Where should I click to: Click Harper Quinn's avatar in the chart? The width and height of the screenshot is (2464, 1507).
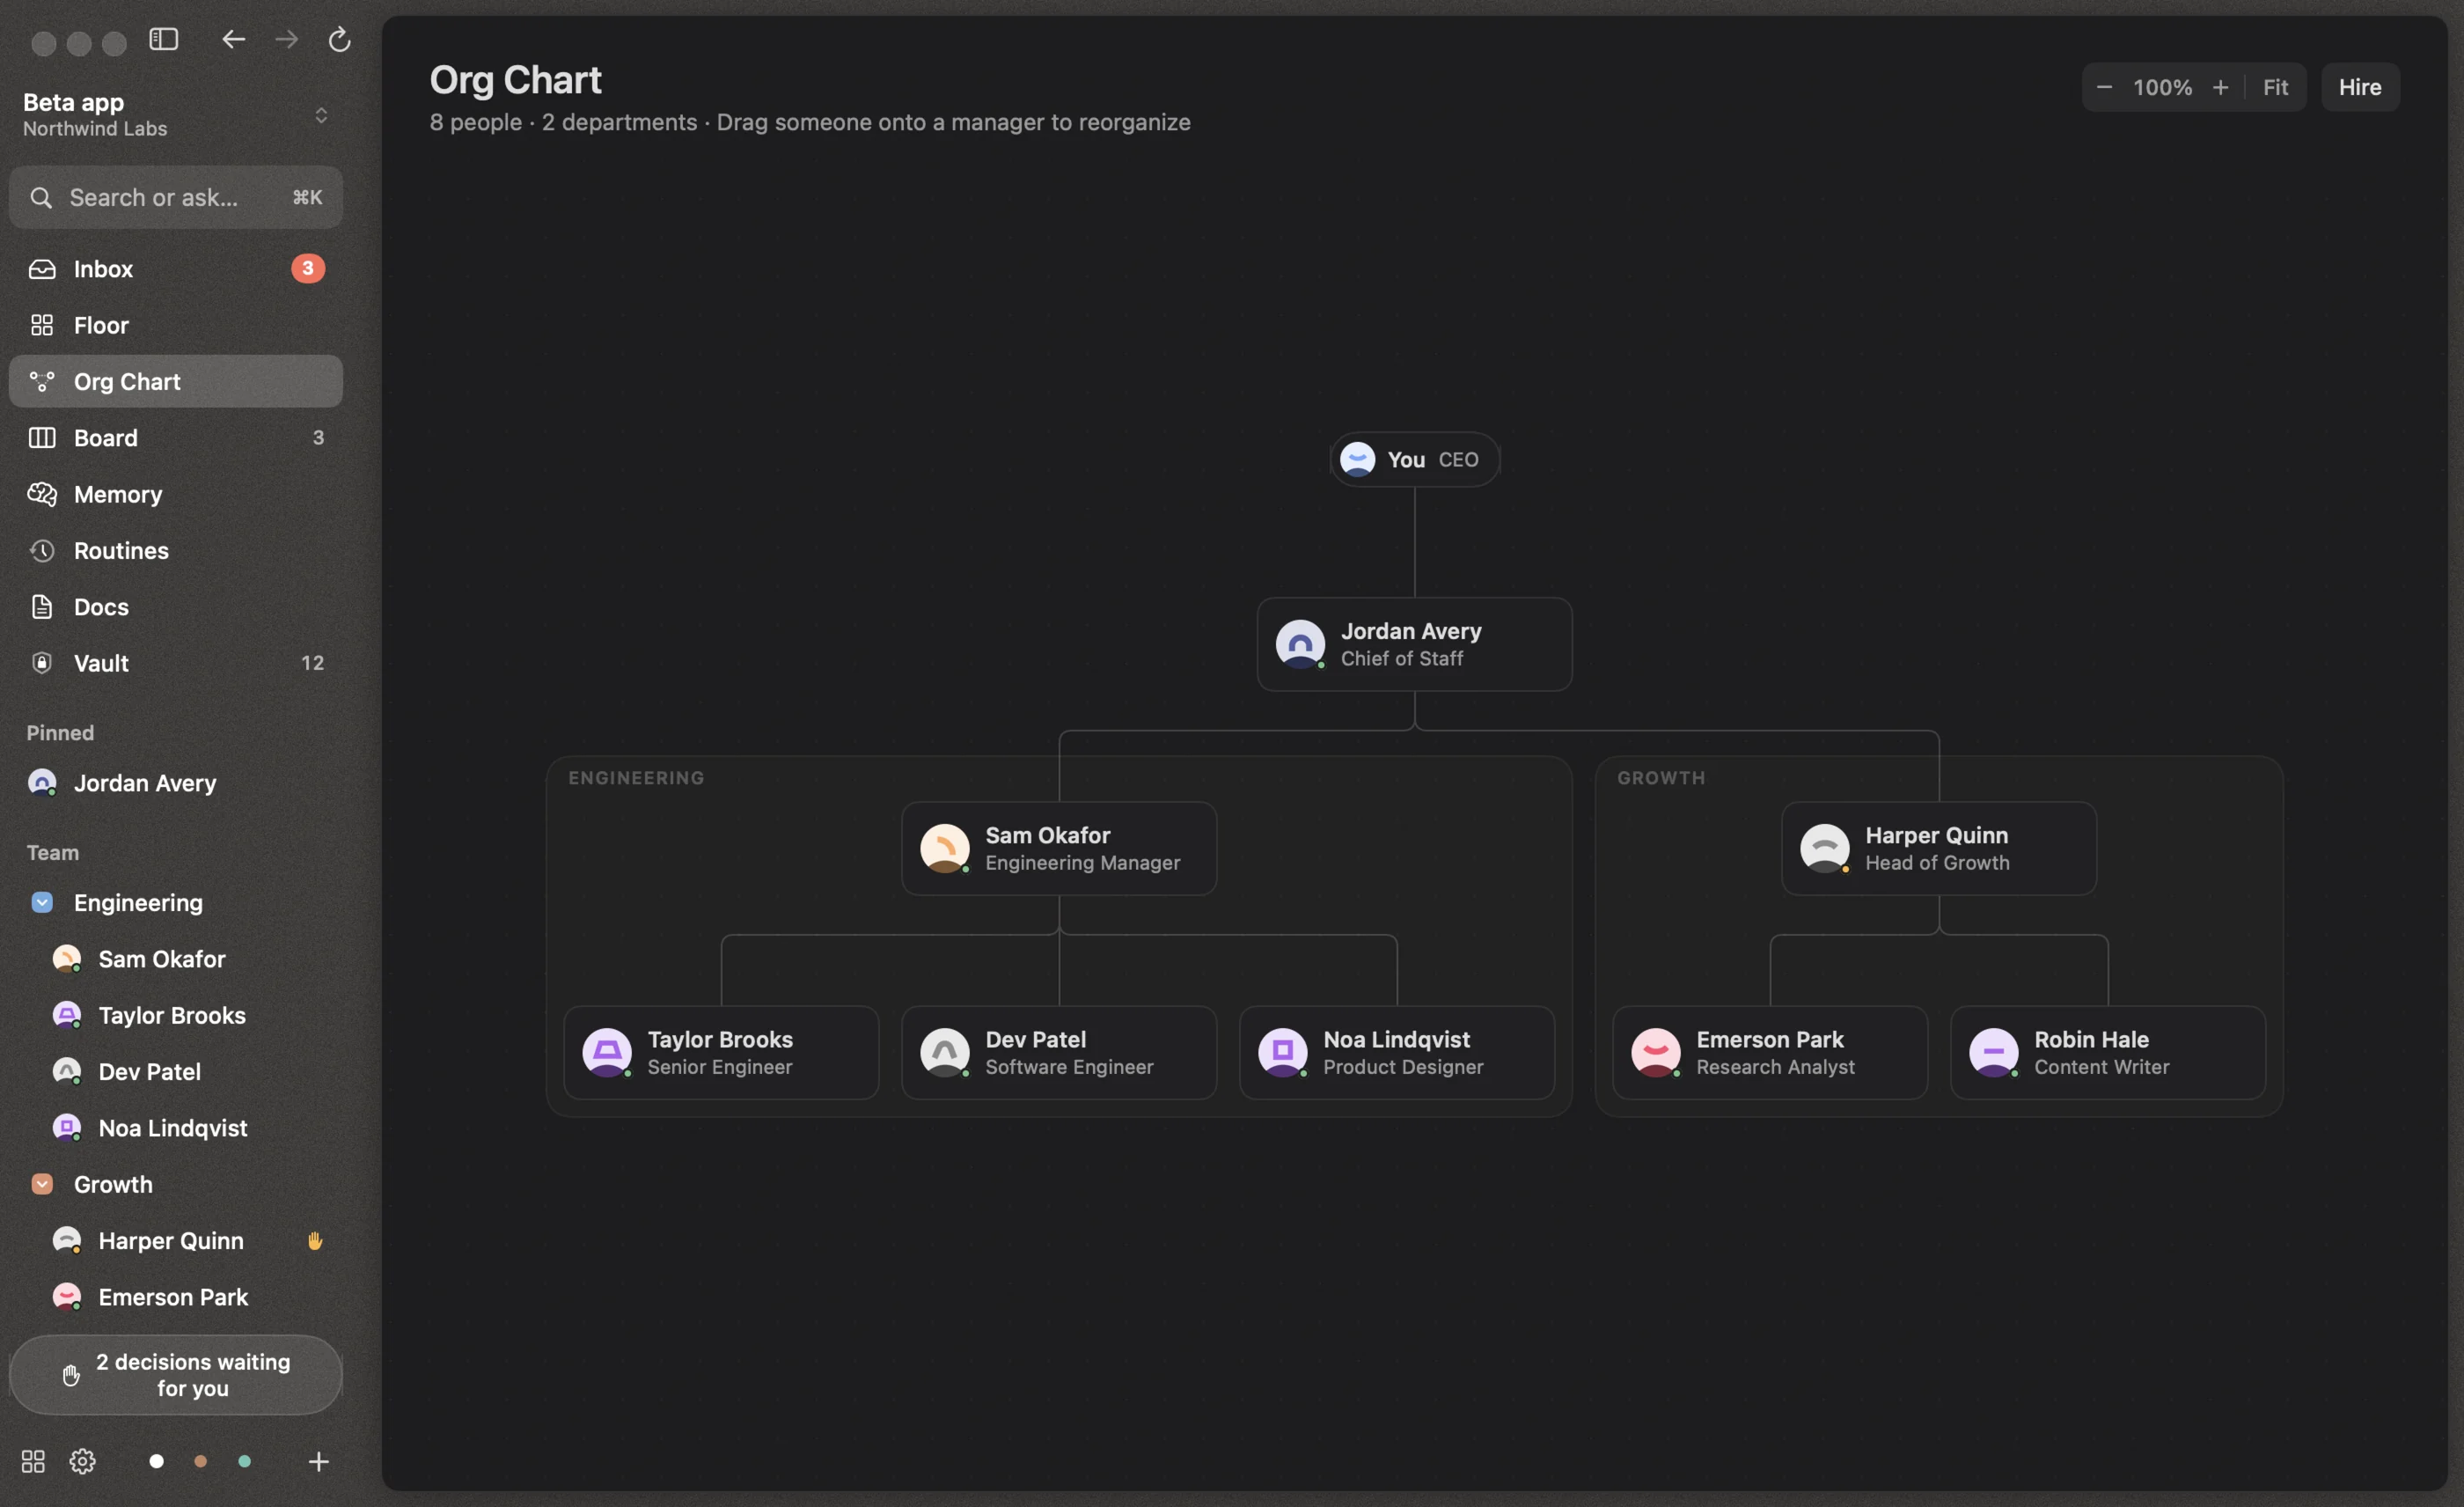click(1824, 848)
